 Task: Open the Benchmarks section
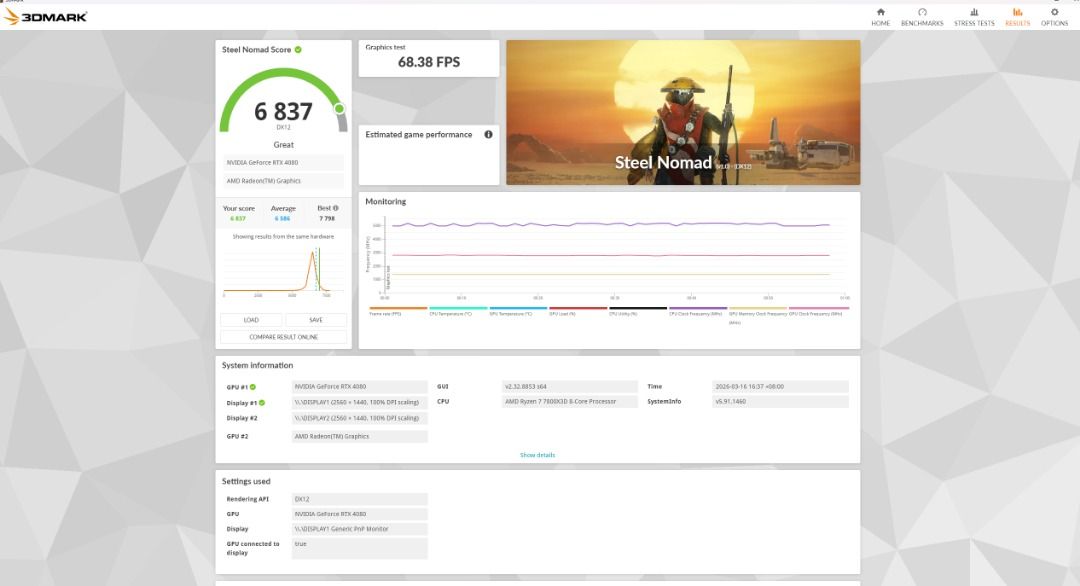tap(922, 17)
